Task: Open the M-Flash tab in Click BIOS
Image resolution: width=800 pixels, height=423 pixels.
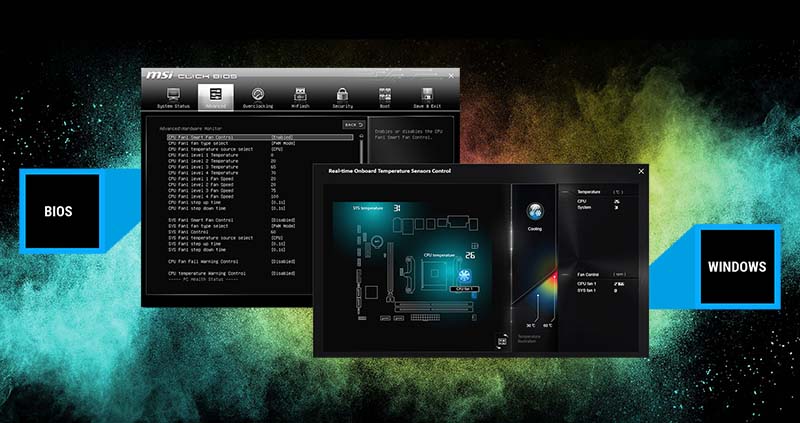Action: pos(301,98)
